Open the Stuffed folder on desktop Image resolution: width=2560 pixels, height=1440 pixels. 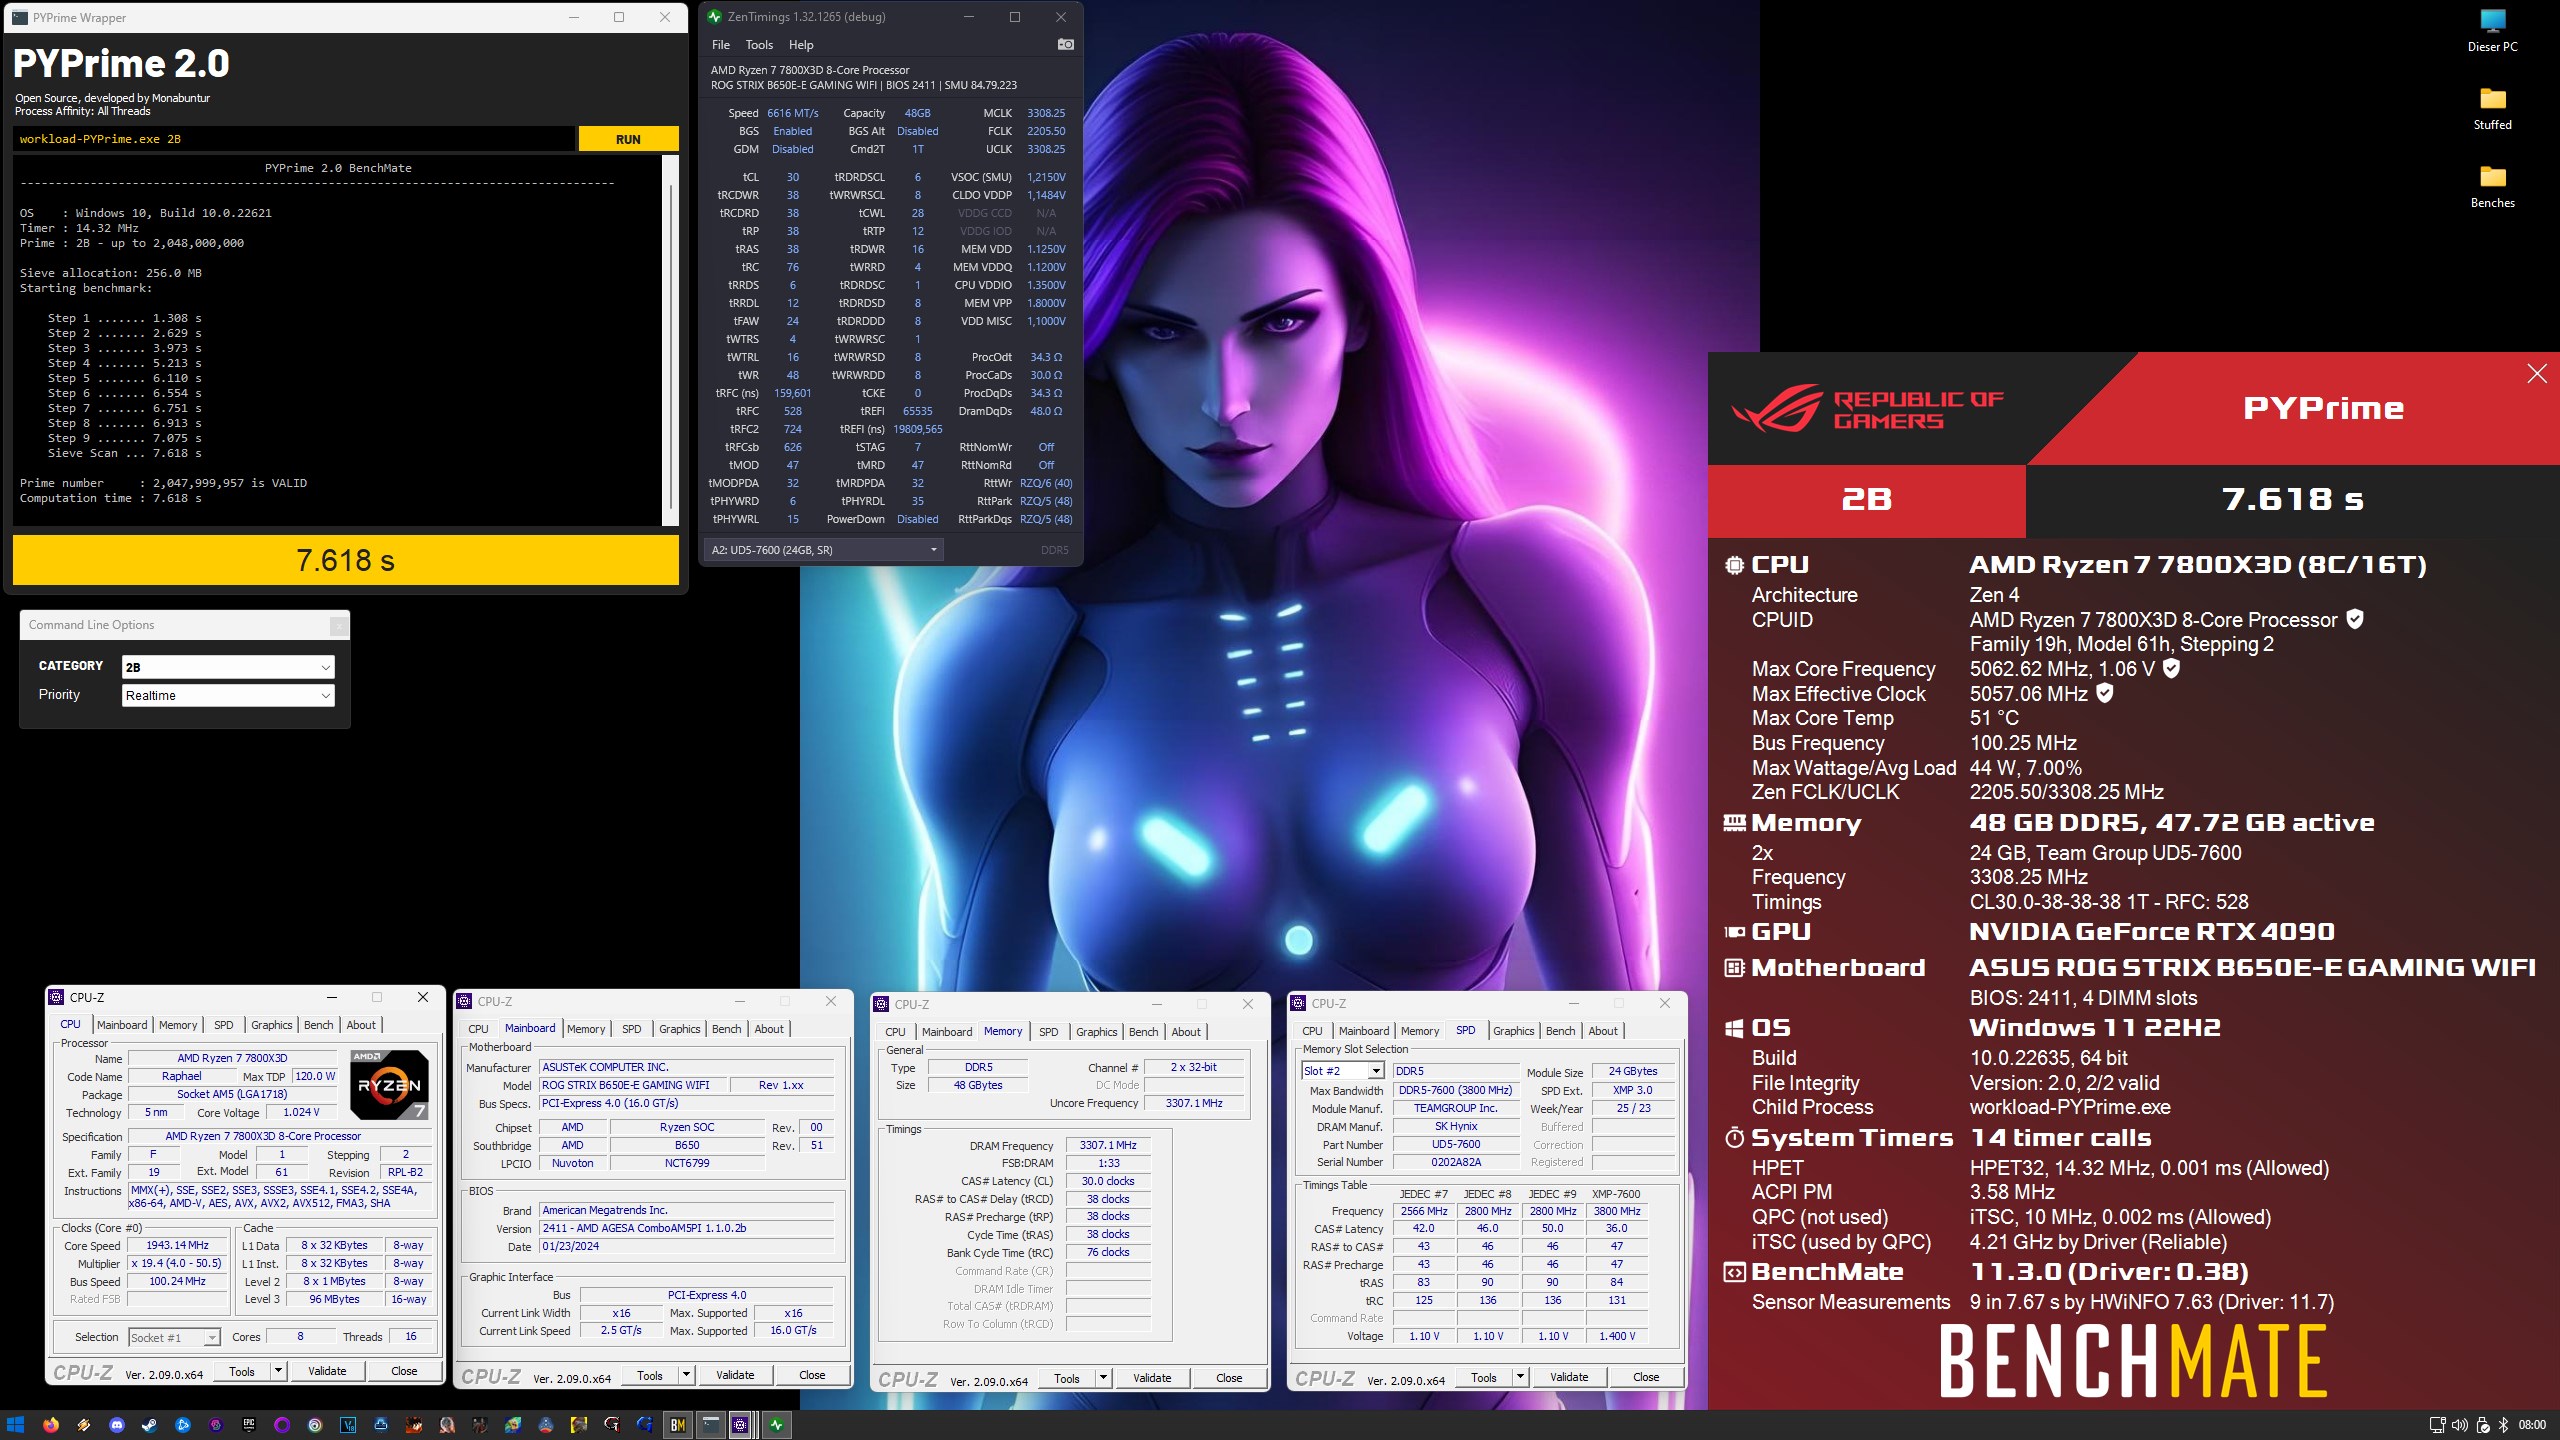(2492, 108)
